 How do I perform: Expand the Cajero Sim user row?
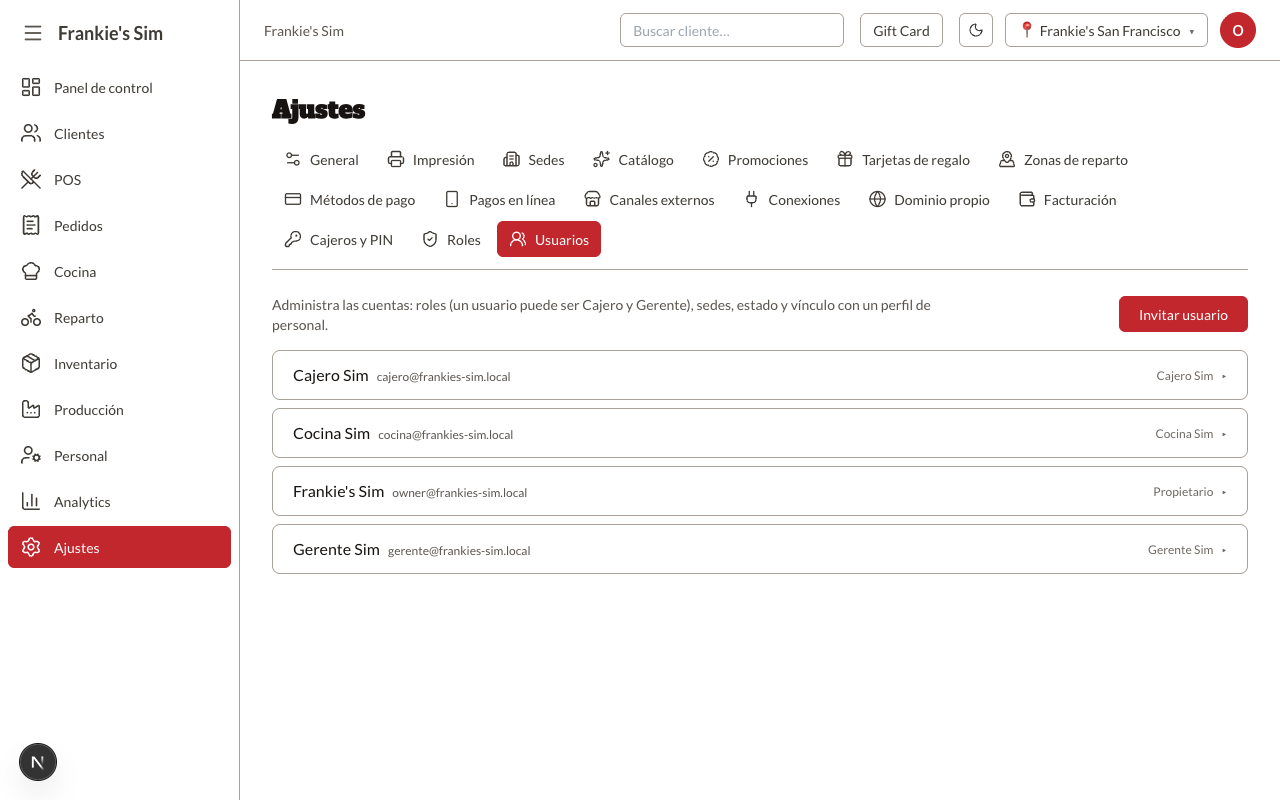point(760,375)
